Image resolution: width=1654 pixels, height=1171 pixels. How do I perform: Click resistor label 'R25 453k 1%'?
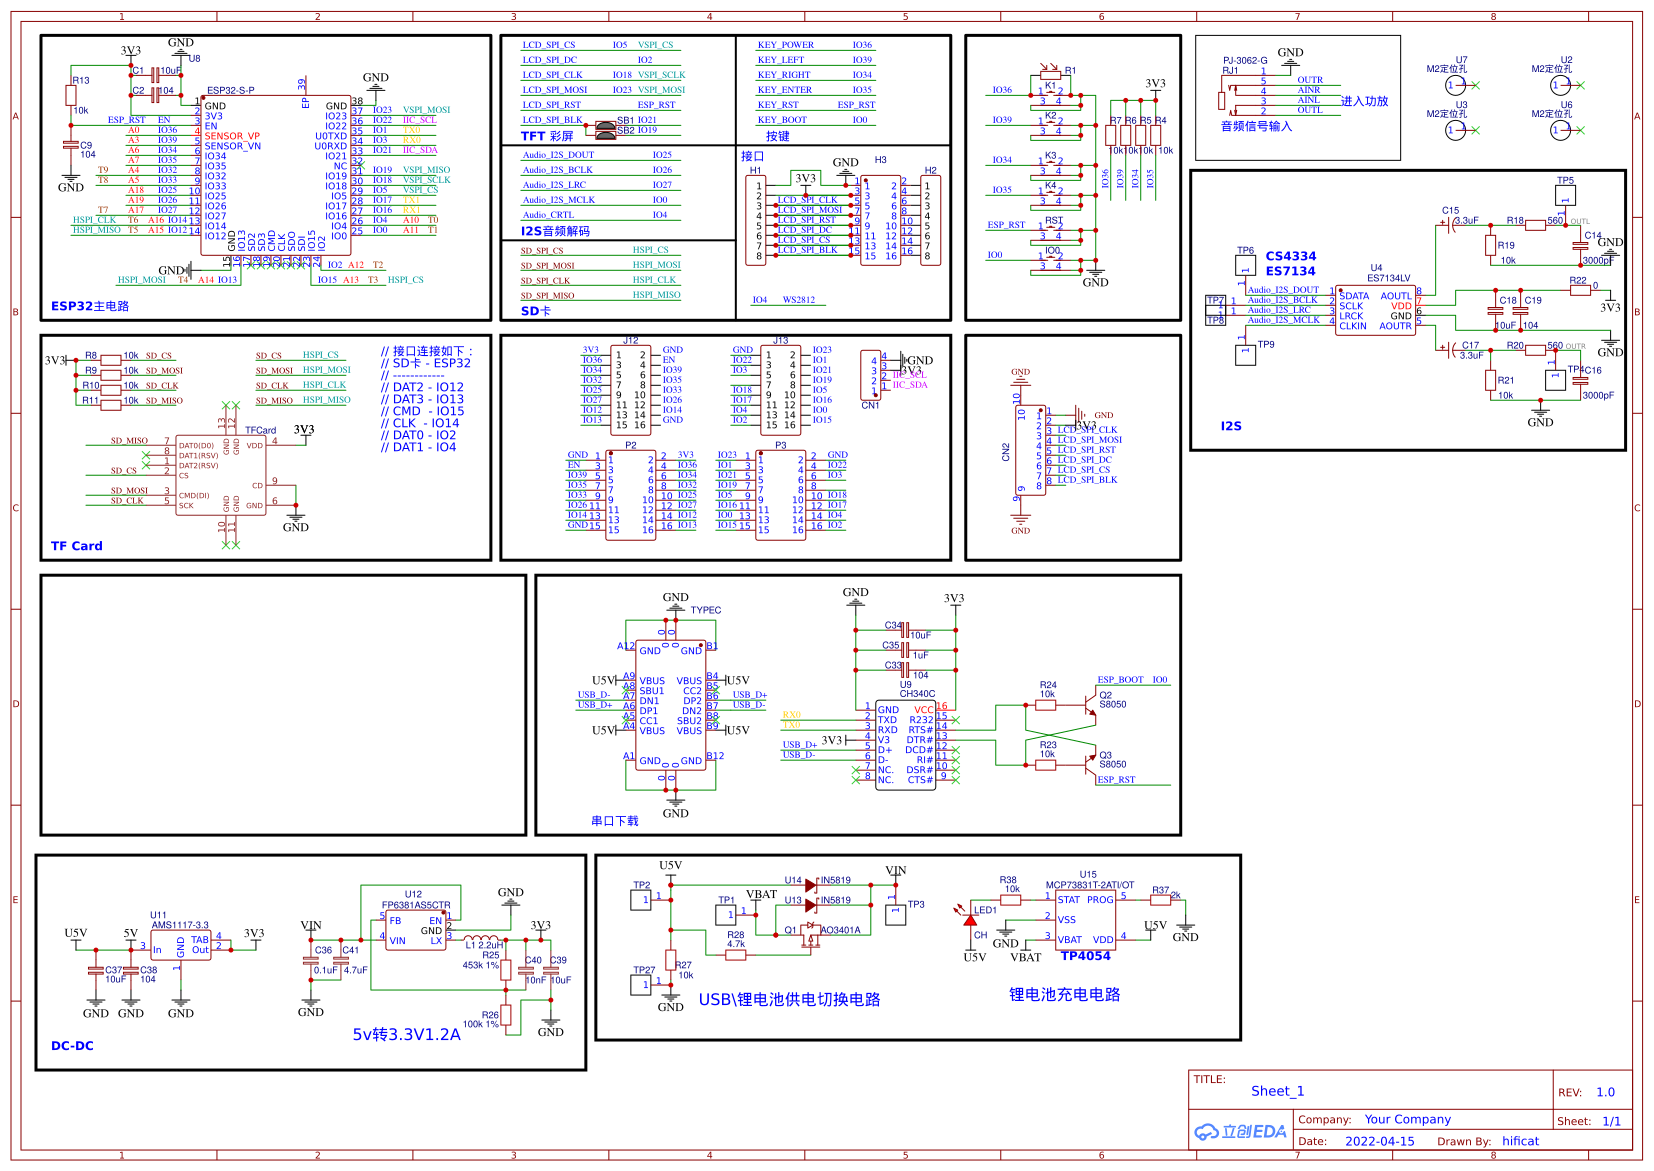point(480,960)
